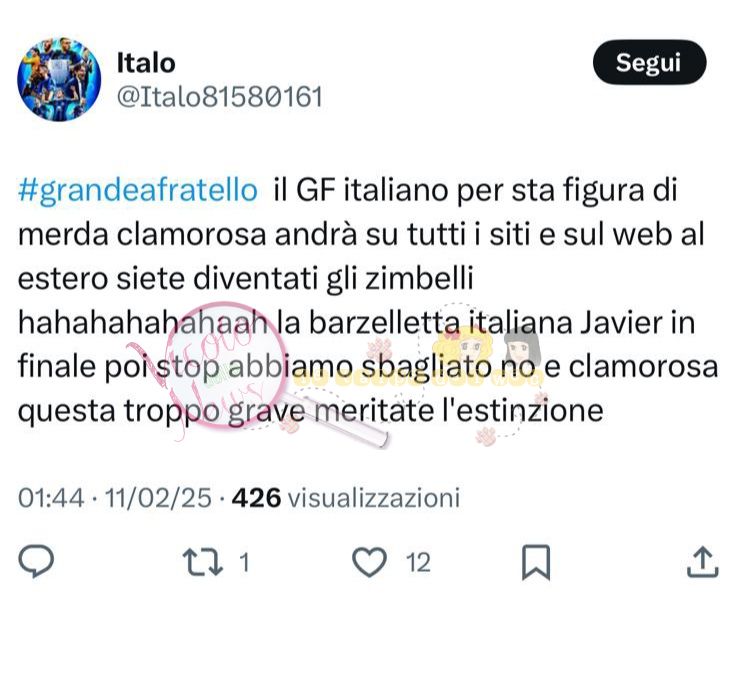This screenshot has width=739, height=694.
Task: Open the @Italo81580161 handle
Action: click(220, 97)
